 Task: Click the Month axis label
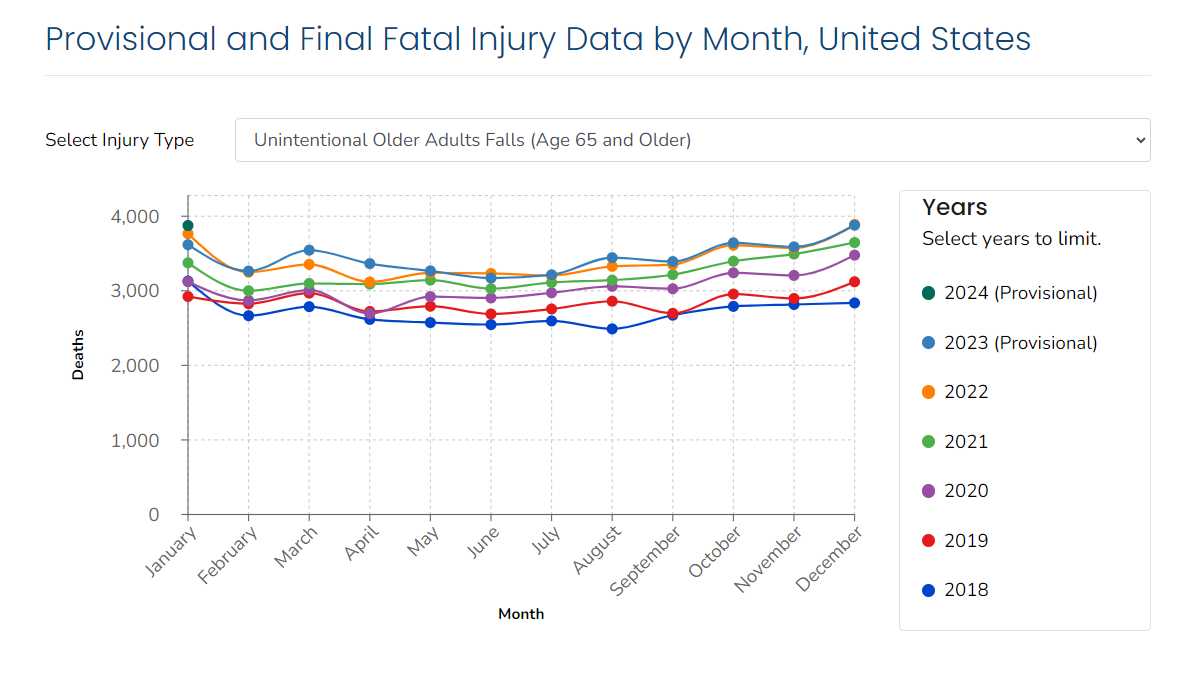[x=521, y=614]
